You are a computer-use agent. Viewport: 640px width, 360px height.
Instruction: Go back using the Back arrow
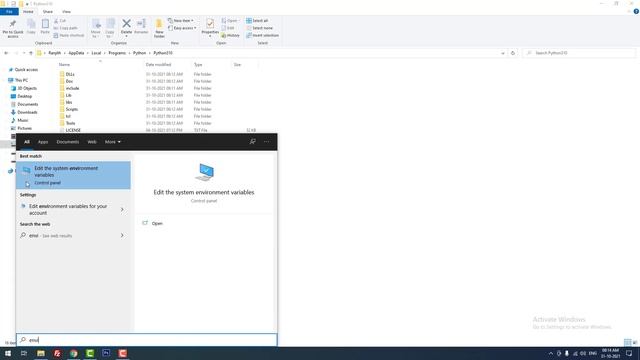(x=6, y=53)
